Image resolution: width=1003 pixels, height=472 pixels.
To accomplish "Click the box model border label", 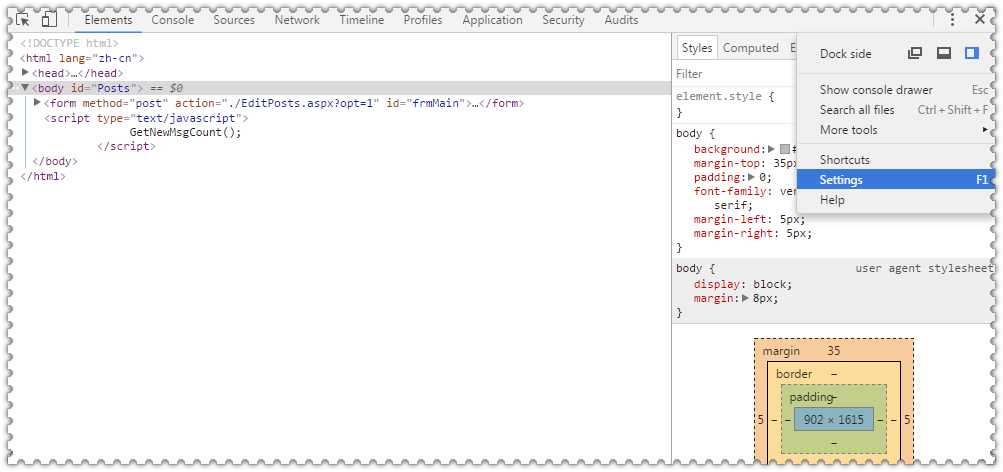I will coord(794,374).
